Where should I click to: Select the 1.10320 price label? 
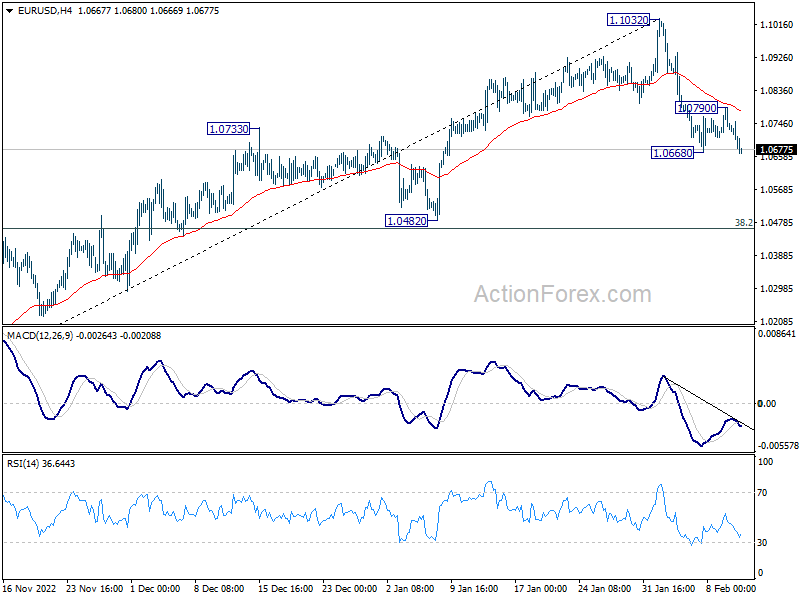(628, 20)
